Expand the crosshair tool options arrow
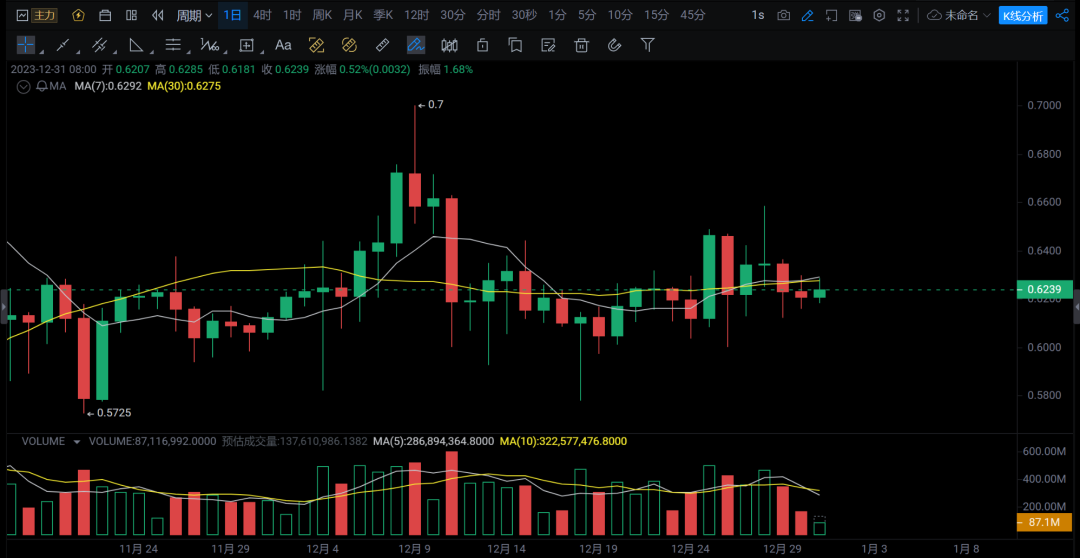The image size is (1080, 558). click(x=42, y=52)
